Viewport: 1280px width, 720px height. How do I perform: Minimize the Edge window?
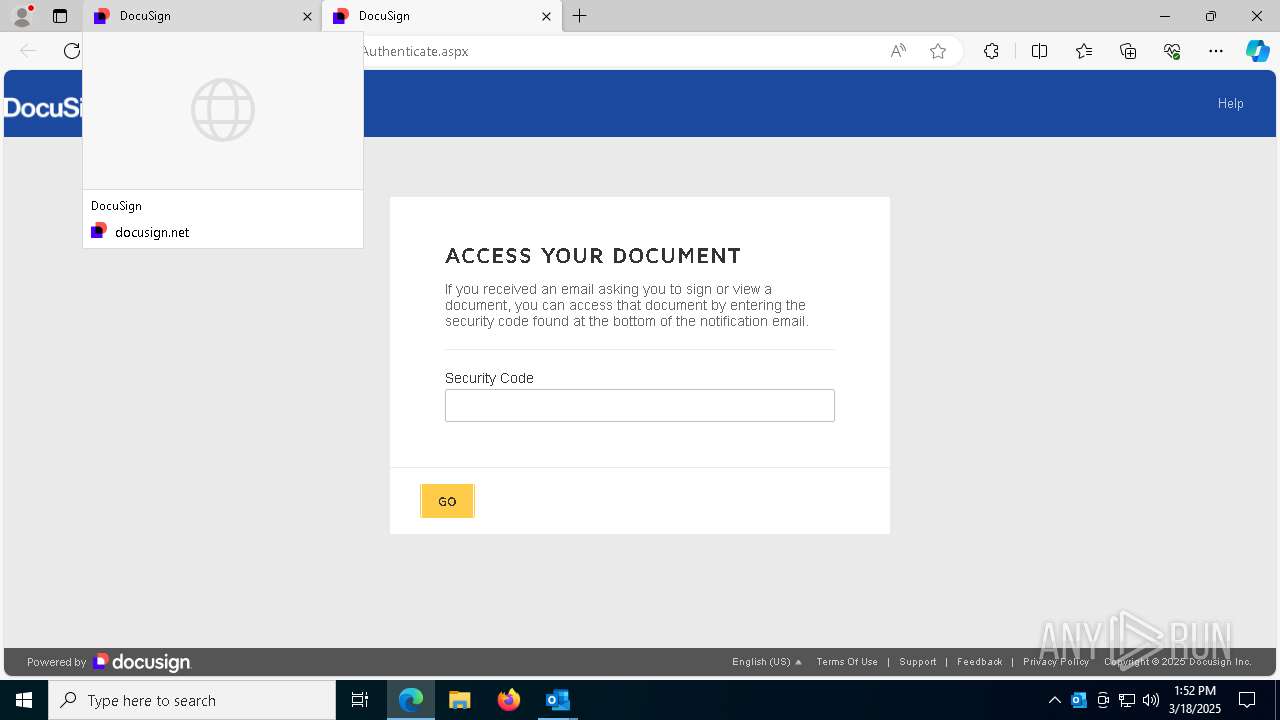[1165, 16]
